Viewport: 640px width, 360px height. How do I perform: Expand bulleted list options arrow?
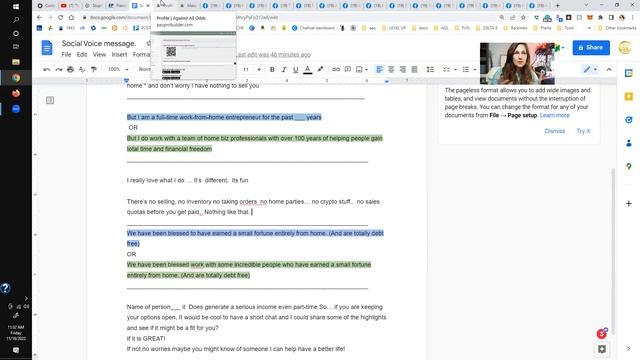tap(475, 69)
